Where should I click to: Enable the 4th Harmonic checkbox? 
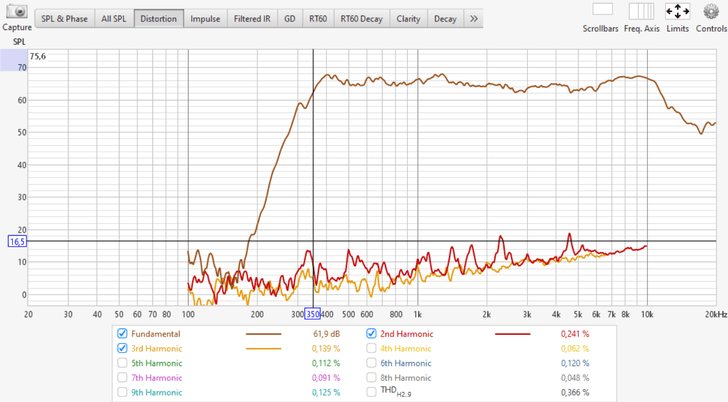371,348
